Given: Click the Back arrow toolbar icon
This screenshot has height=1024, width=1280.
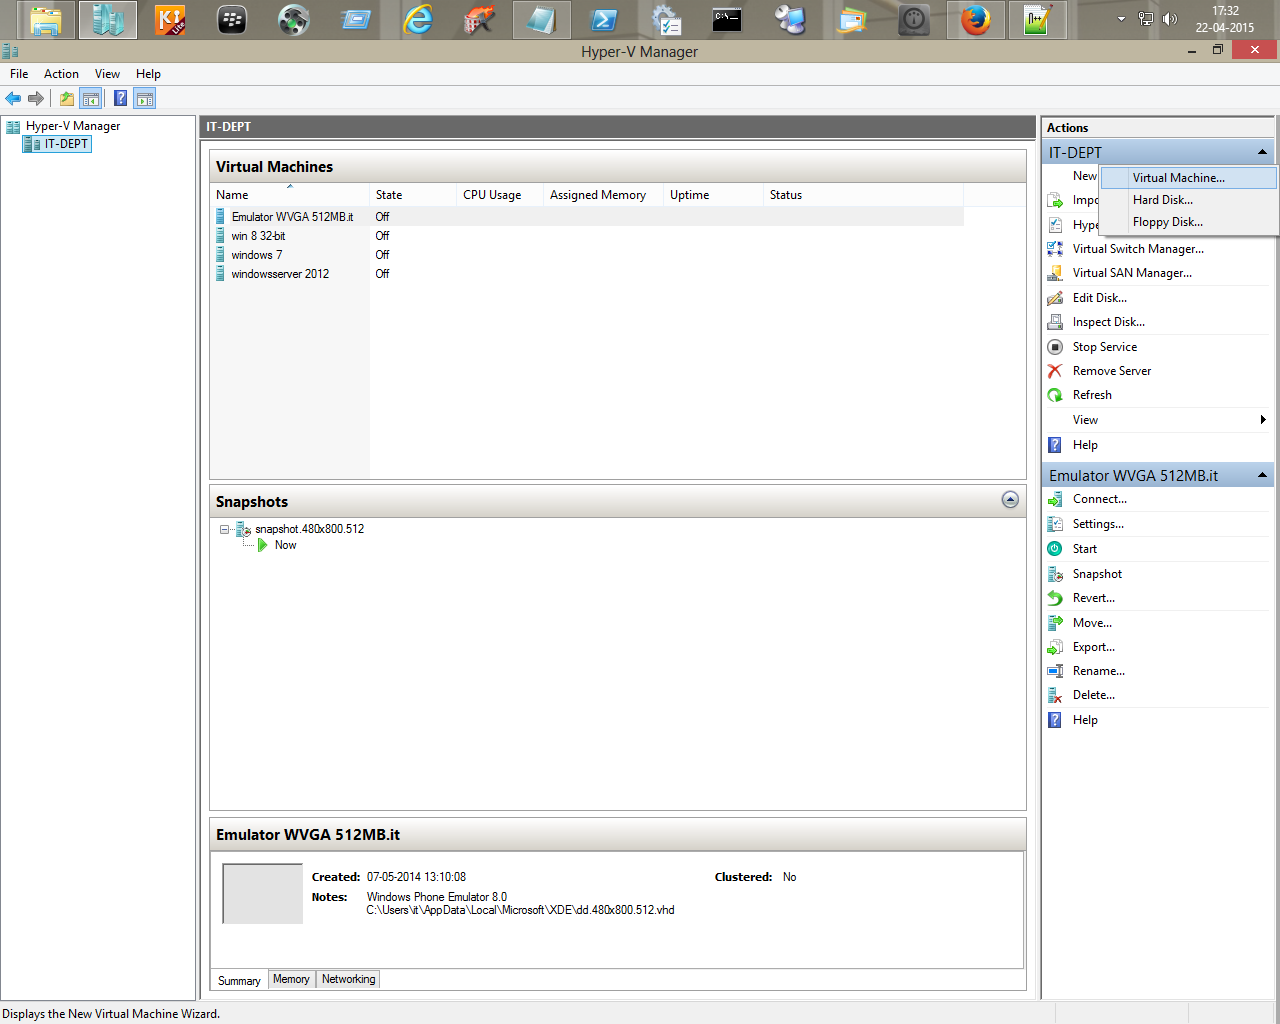Looking at the screenshot, I should pyautogui.click(x=13, y=98).
